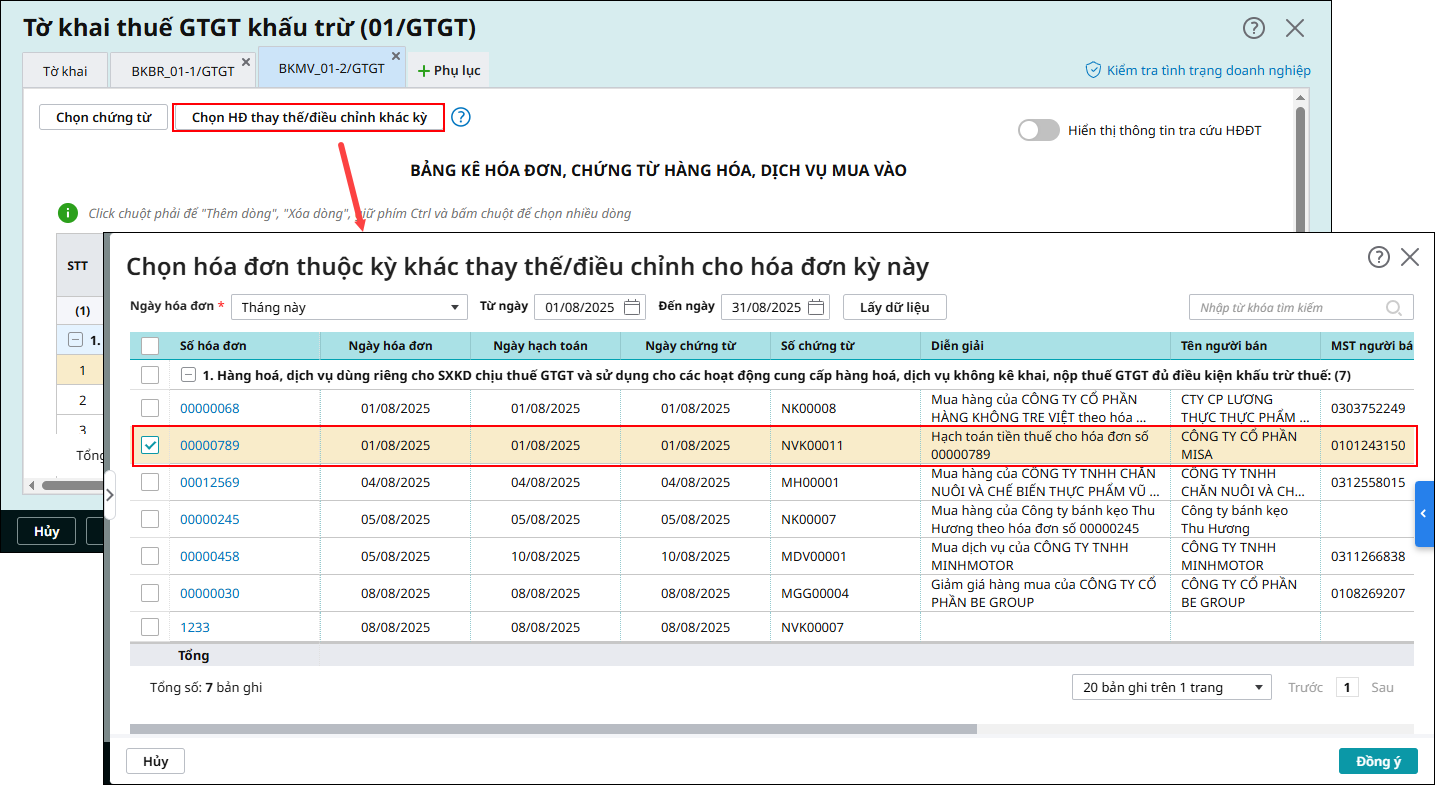Image resolution: width=1435 pixels, height=785 pixels.
Task: Click the blue side panel arrow on right edge
Action: (1425, 513)
